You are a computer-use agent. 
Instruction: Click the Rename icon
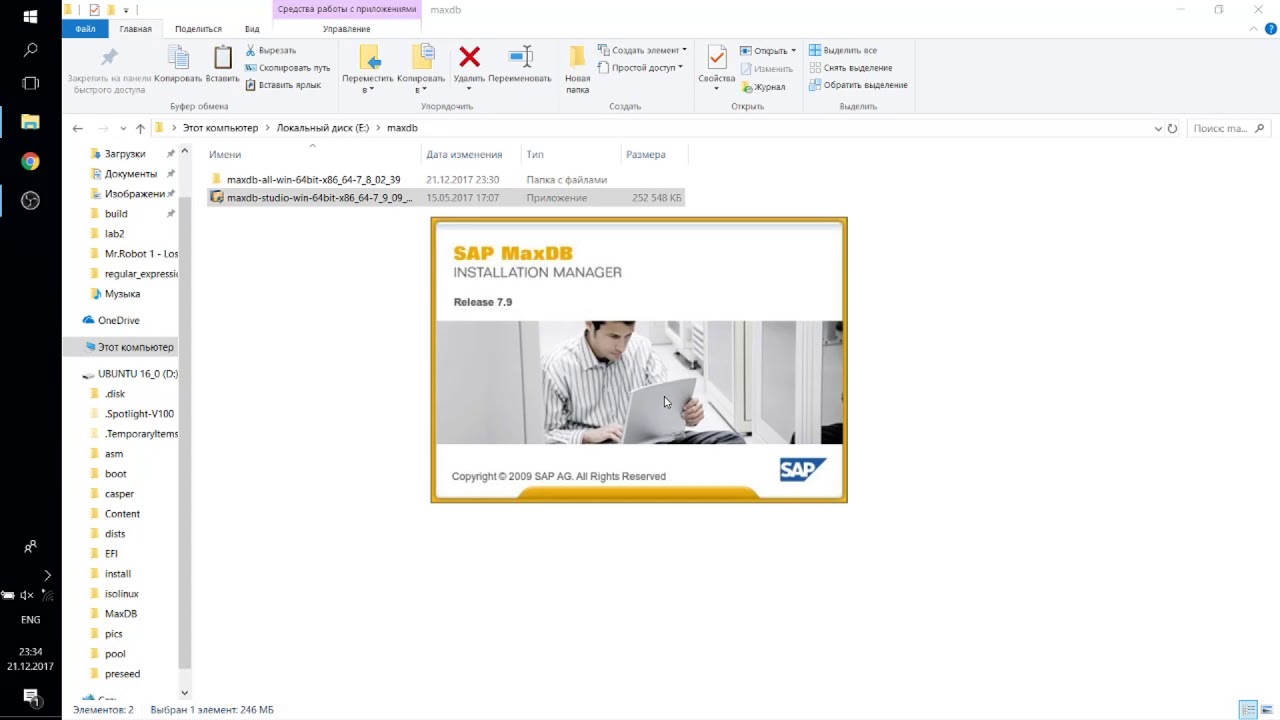tap(520, 56)
